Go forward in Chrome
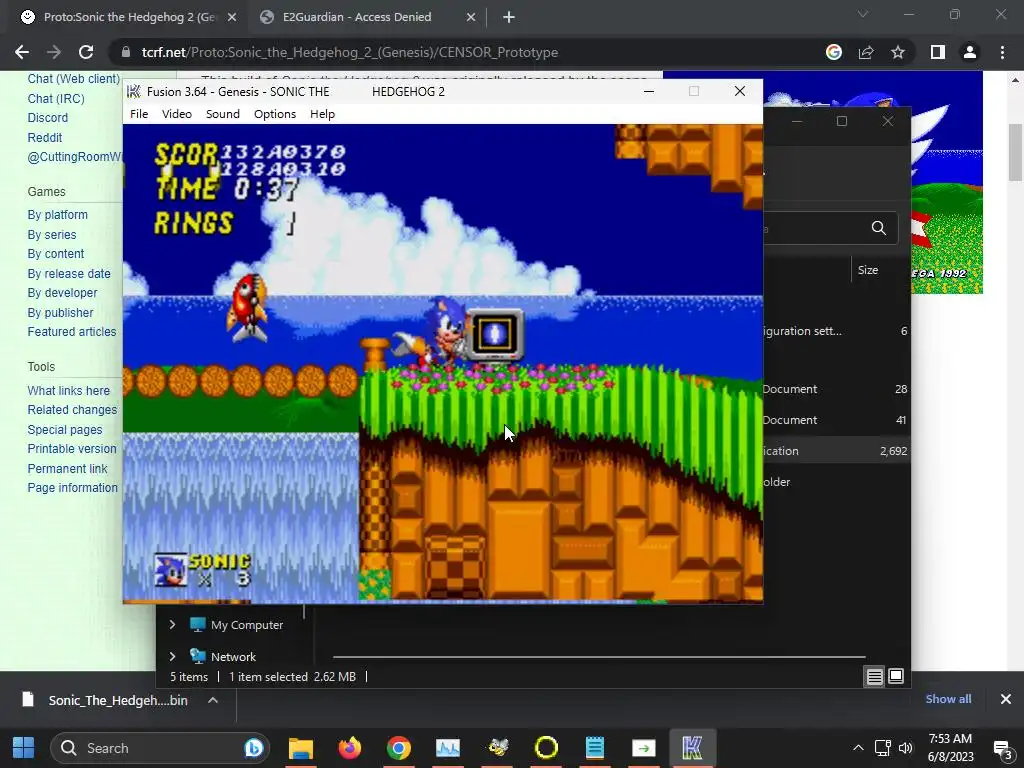Image resolution: width=1024 pixels, height=768 pixels. (x=54, y=52)
